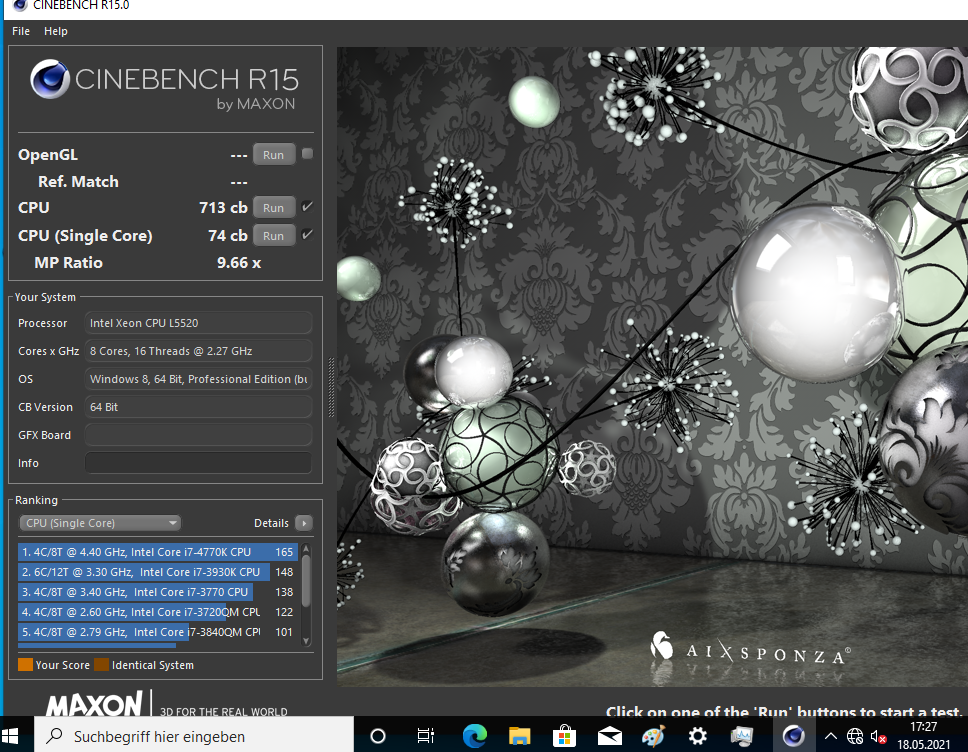
Task: Click the taskbar search box
Action: pos(194,736)
